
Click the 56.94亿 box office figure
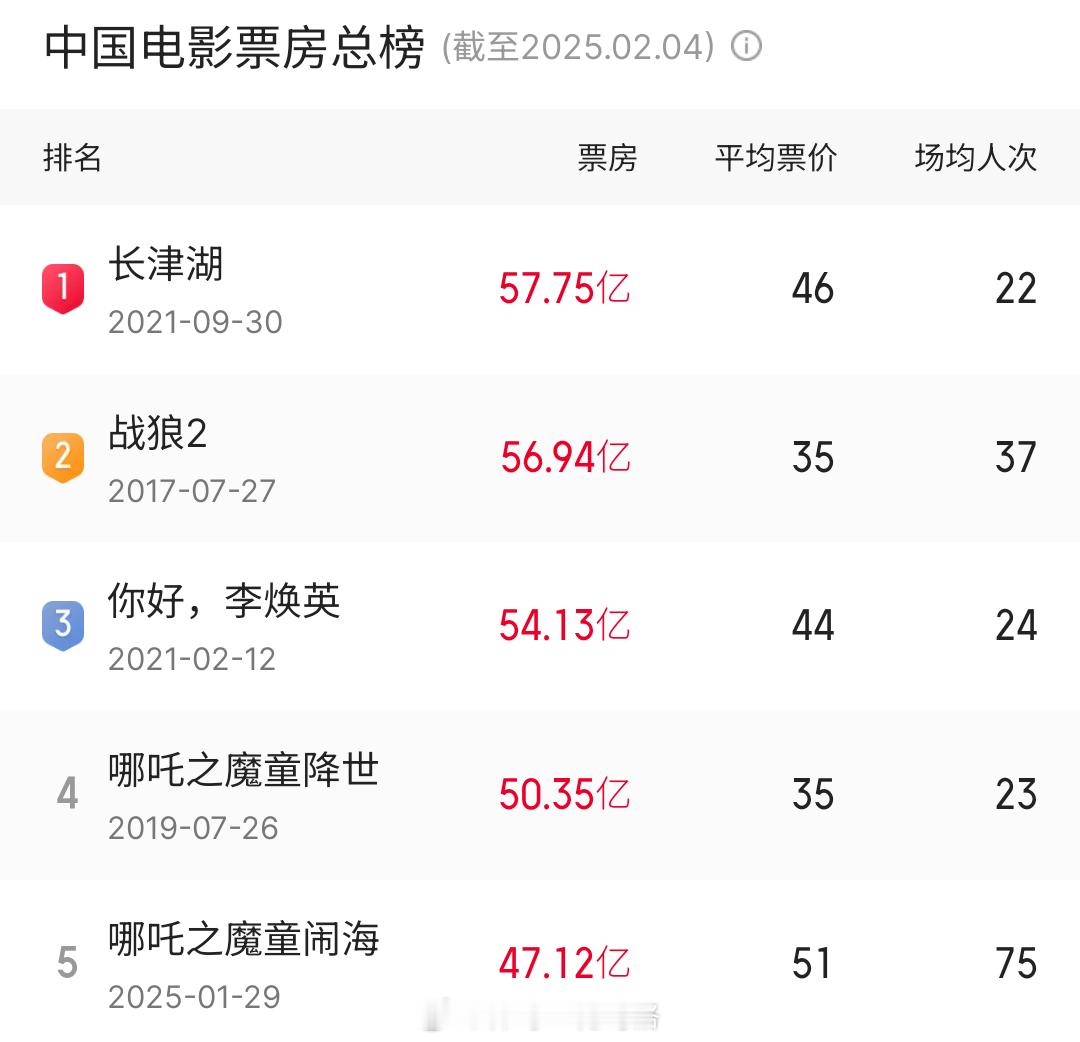click(565, 457)
